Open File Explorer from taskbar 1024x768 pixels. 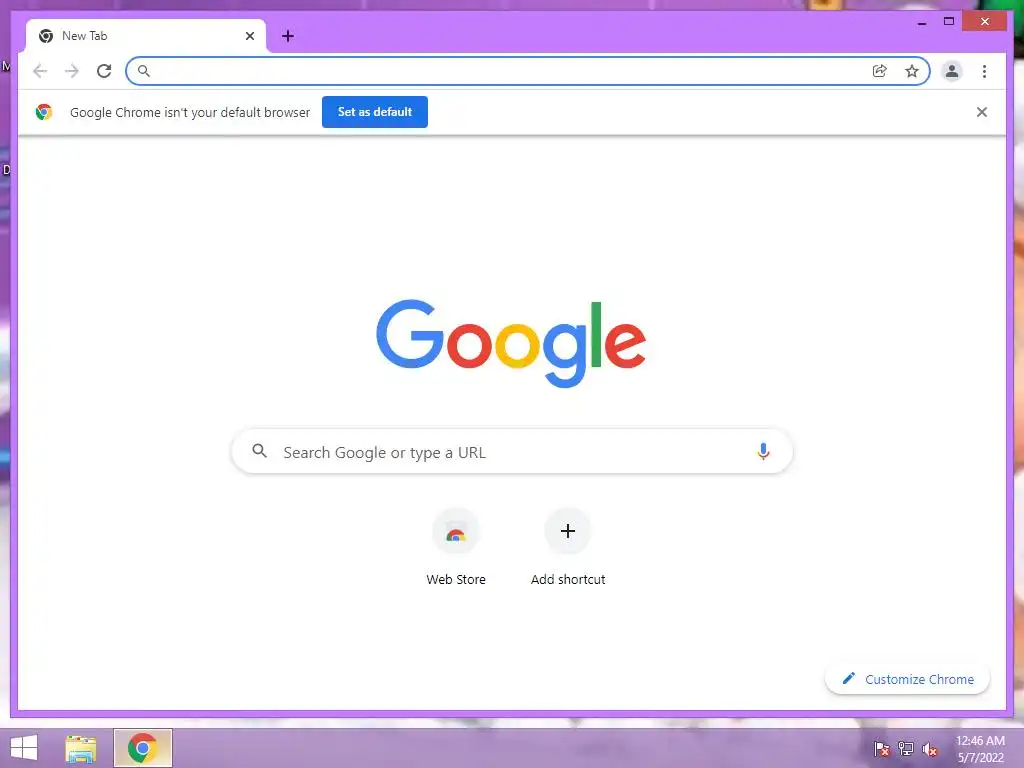81,748
